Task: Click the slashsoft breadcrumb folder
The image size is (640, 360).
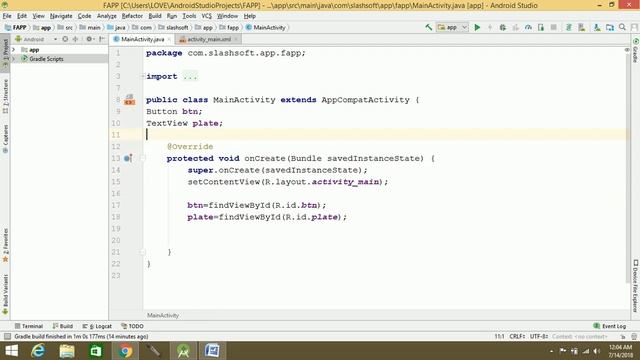Action: tap(173, 27)
